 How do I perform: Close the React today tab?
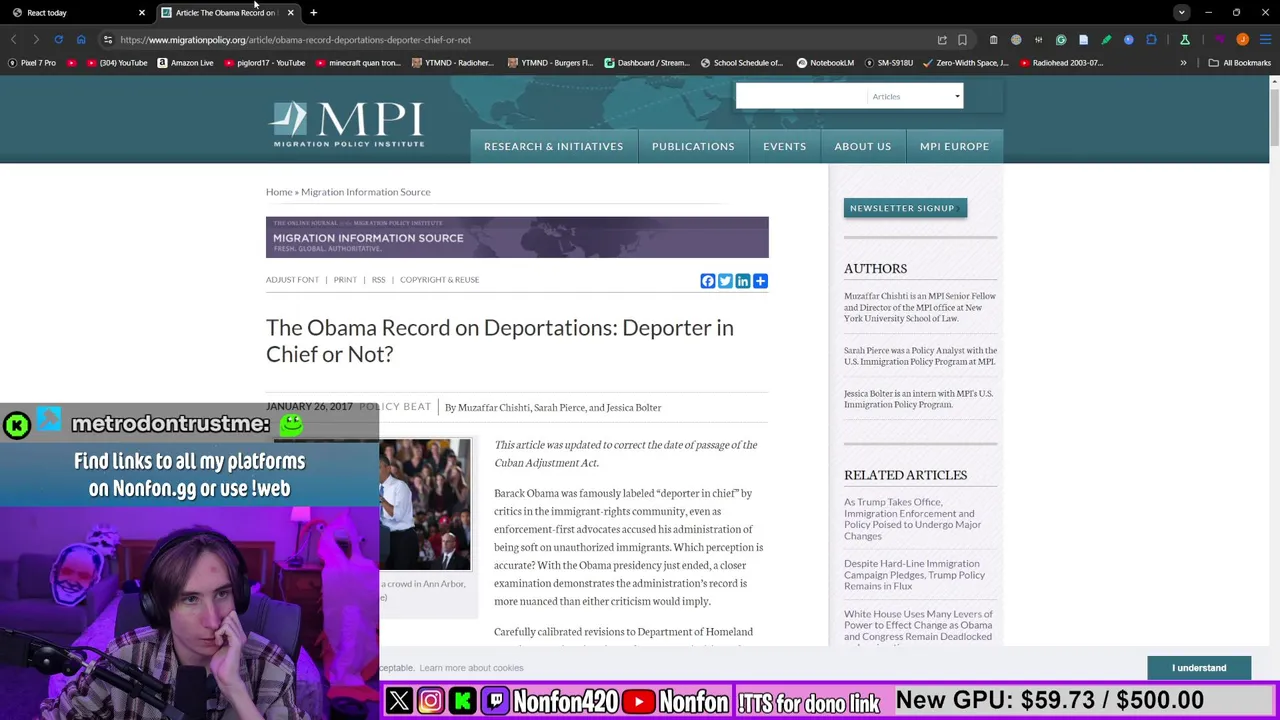pos(141,13)
